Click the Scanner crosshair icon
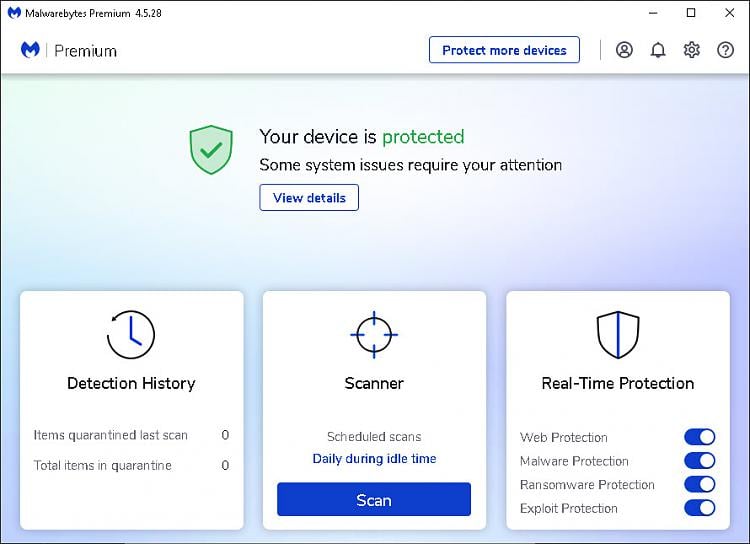The image size is (750, 544). pos(374,334)
